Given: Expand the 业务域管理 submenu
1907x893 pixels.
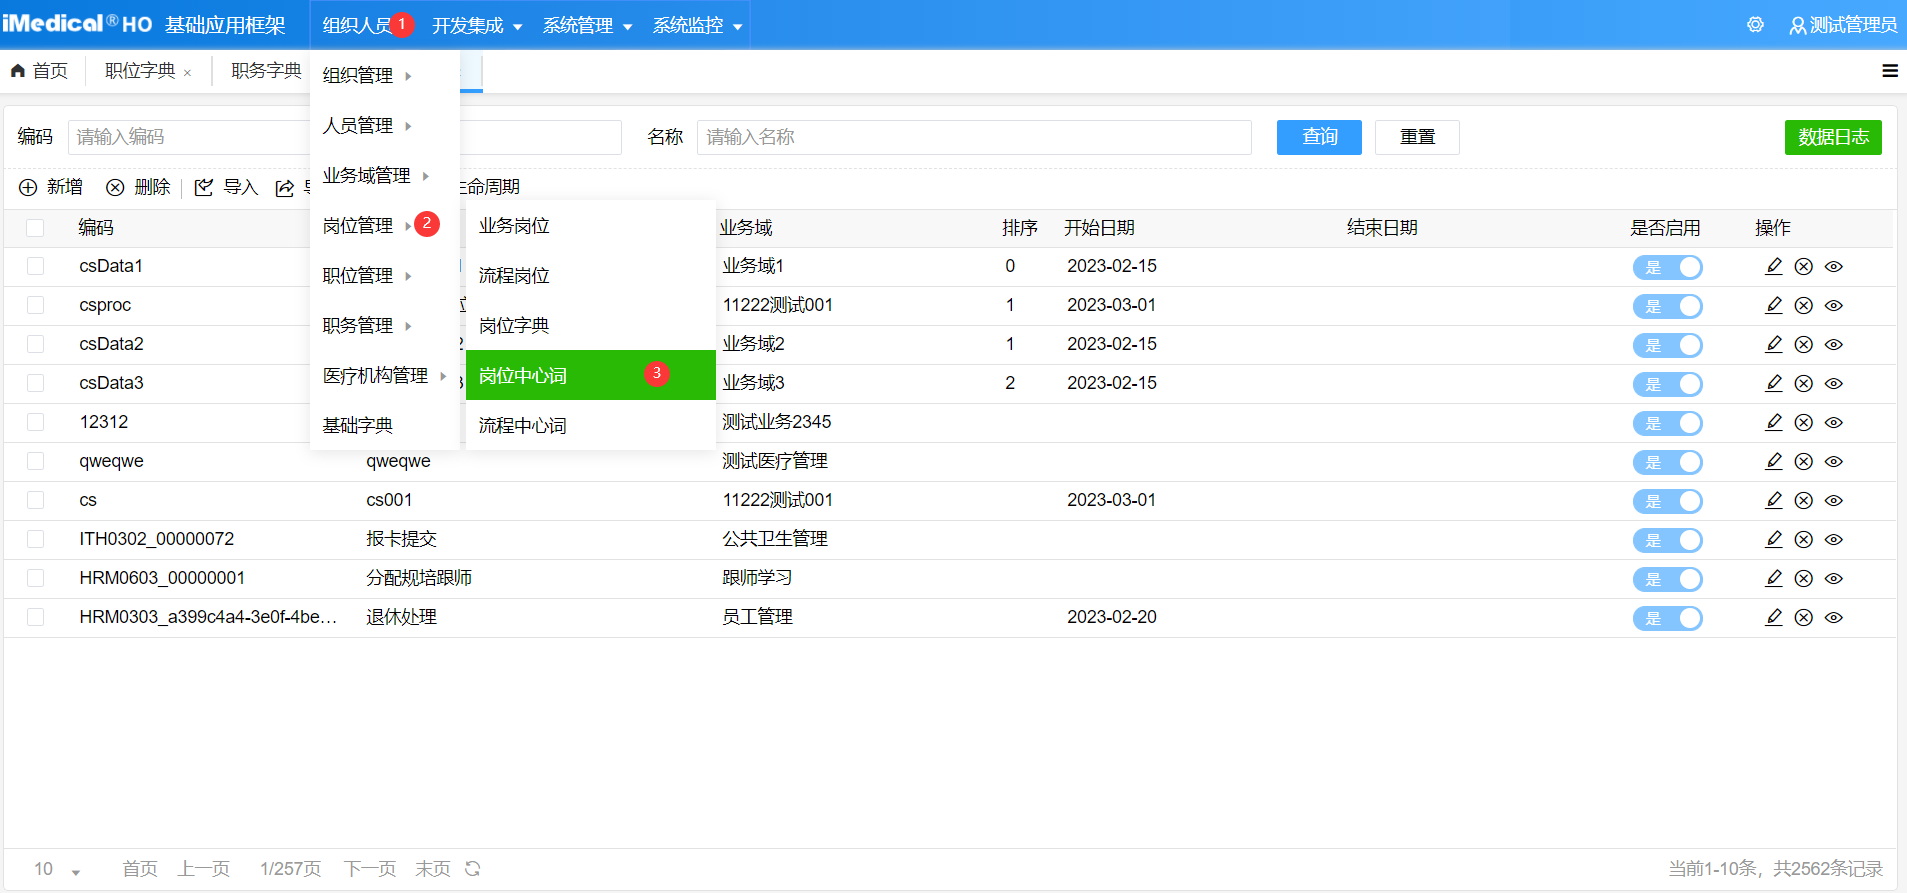Looking at the screenshot, I should pyautogui.click(x=384, y=176).
